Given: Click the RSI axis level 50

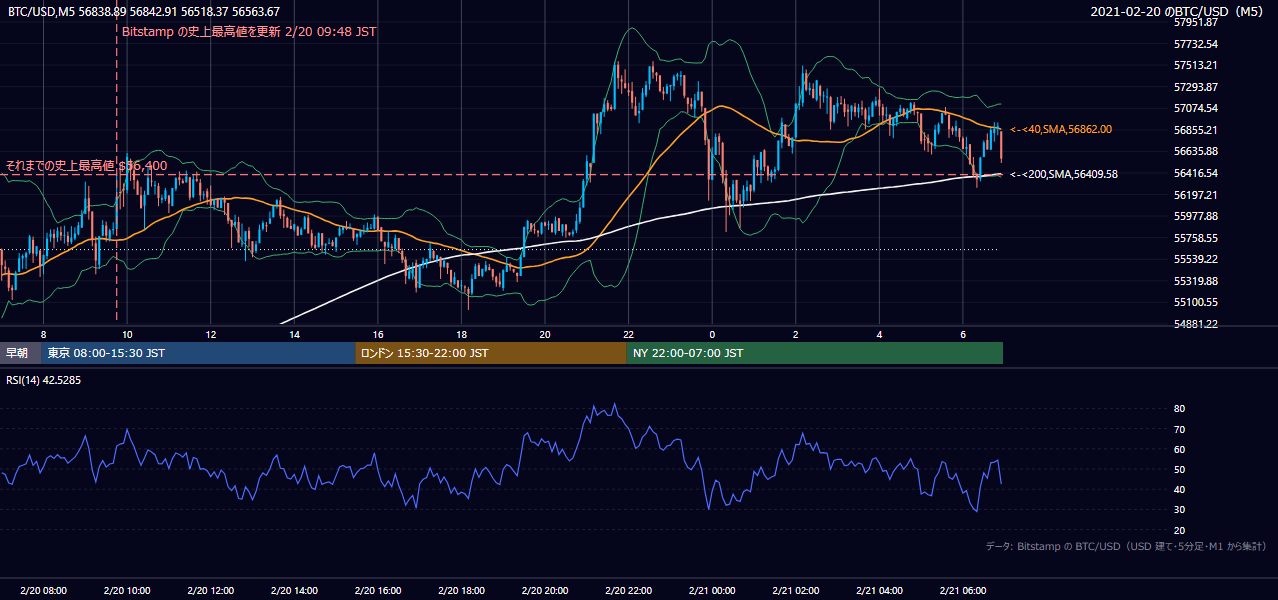Looking at the screenshot, I should click(x=1179, y=469).
